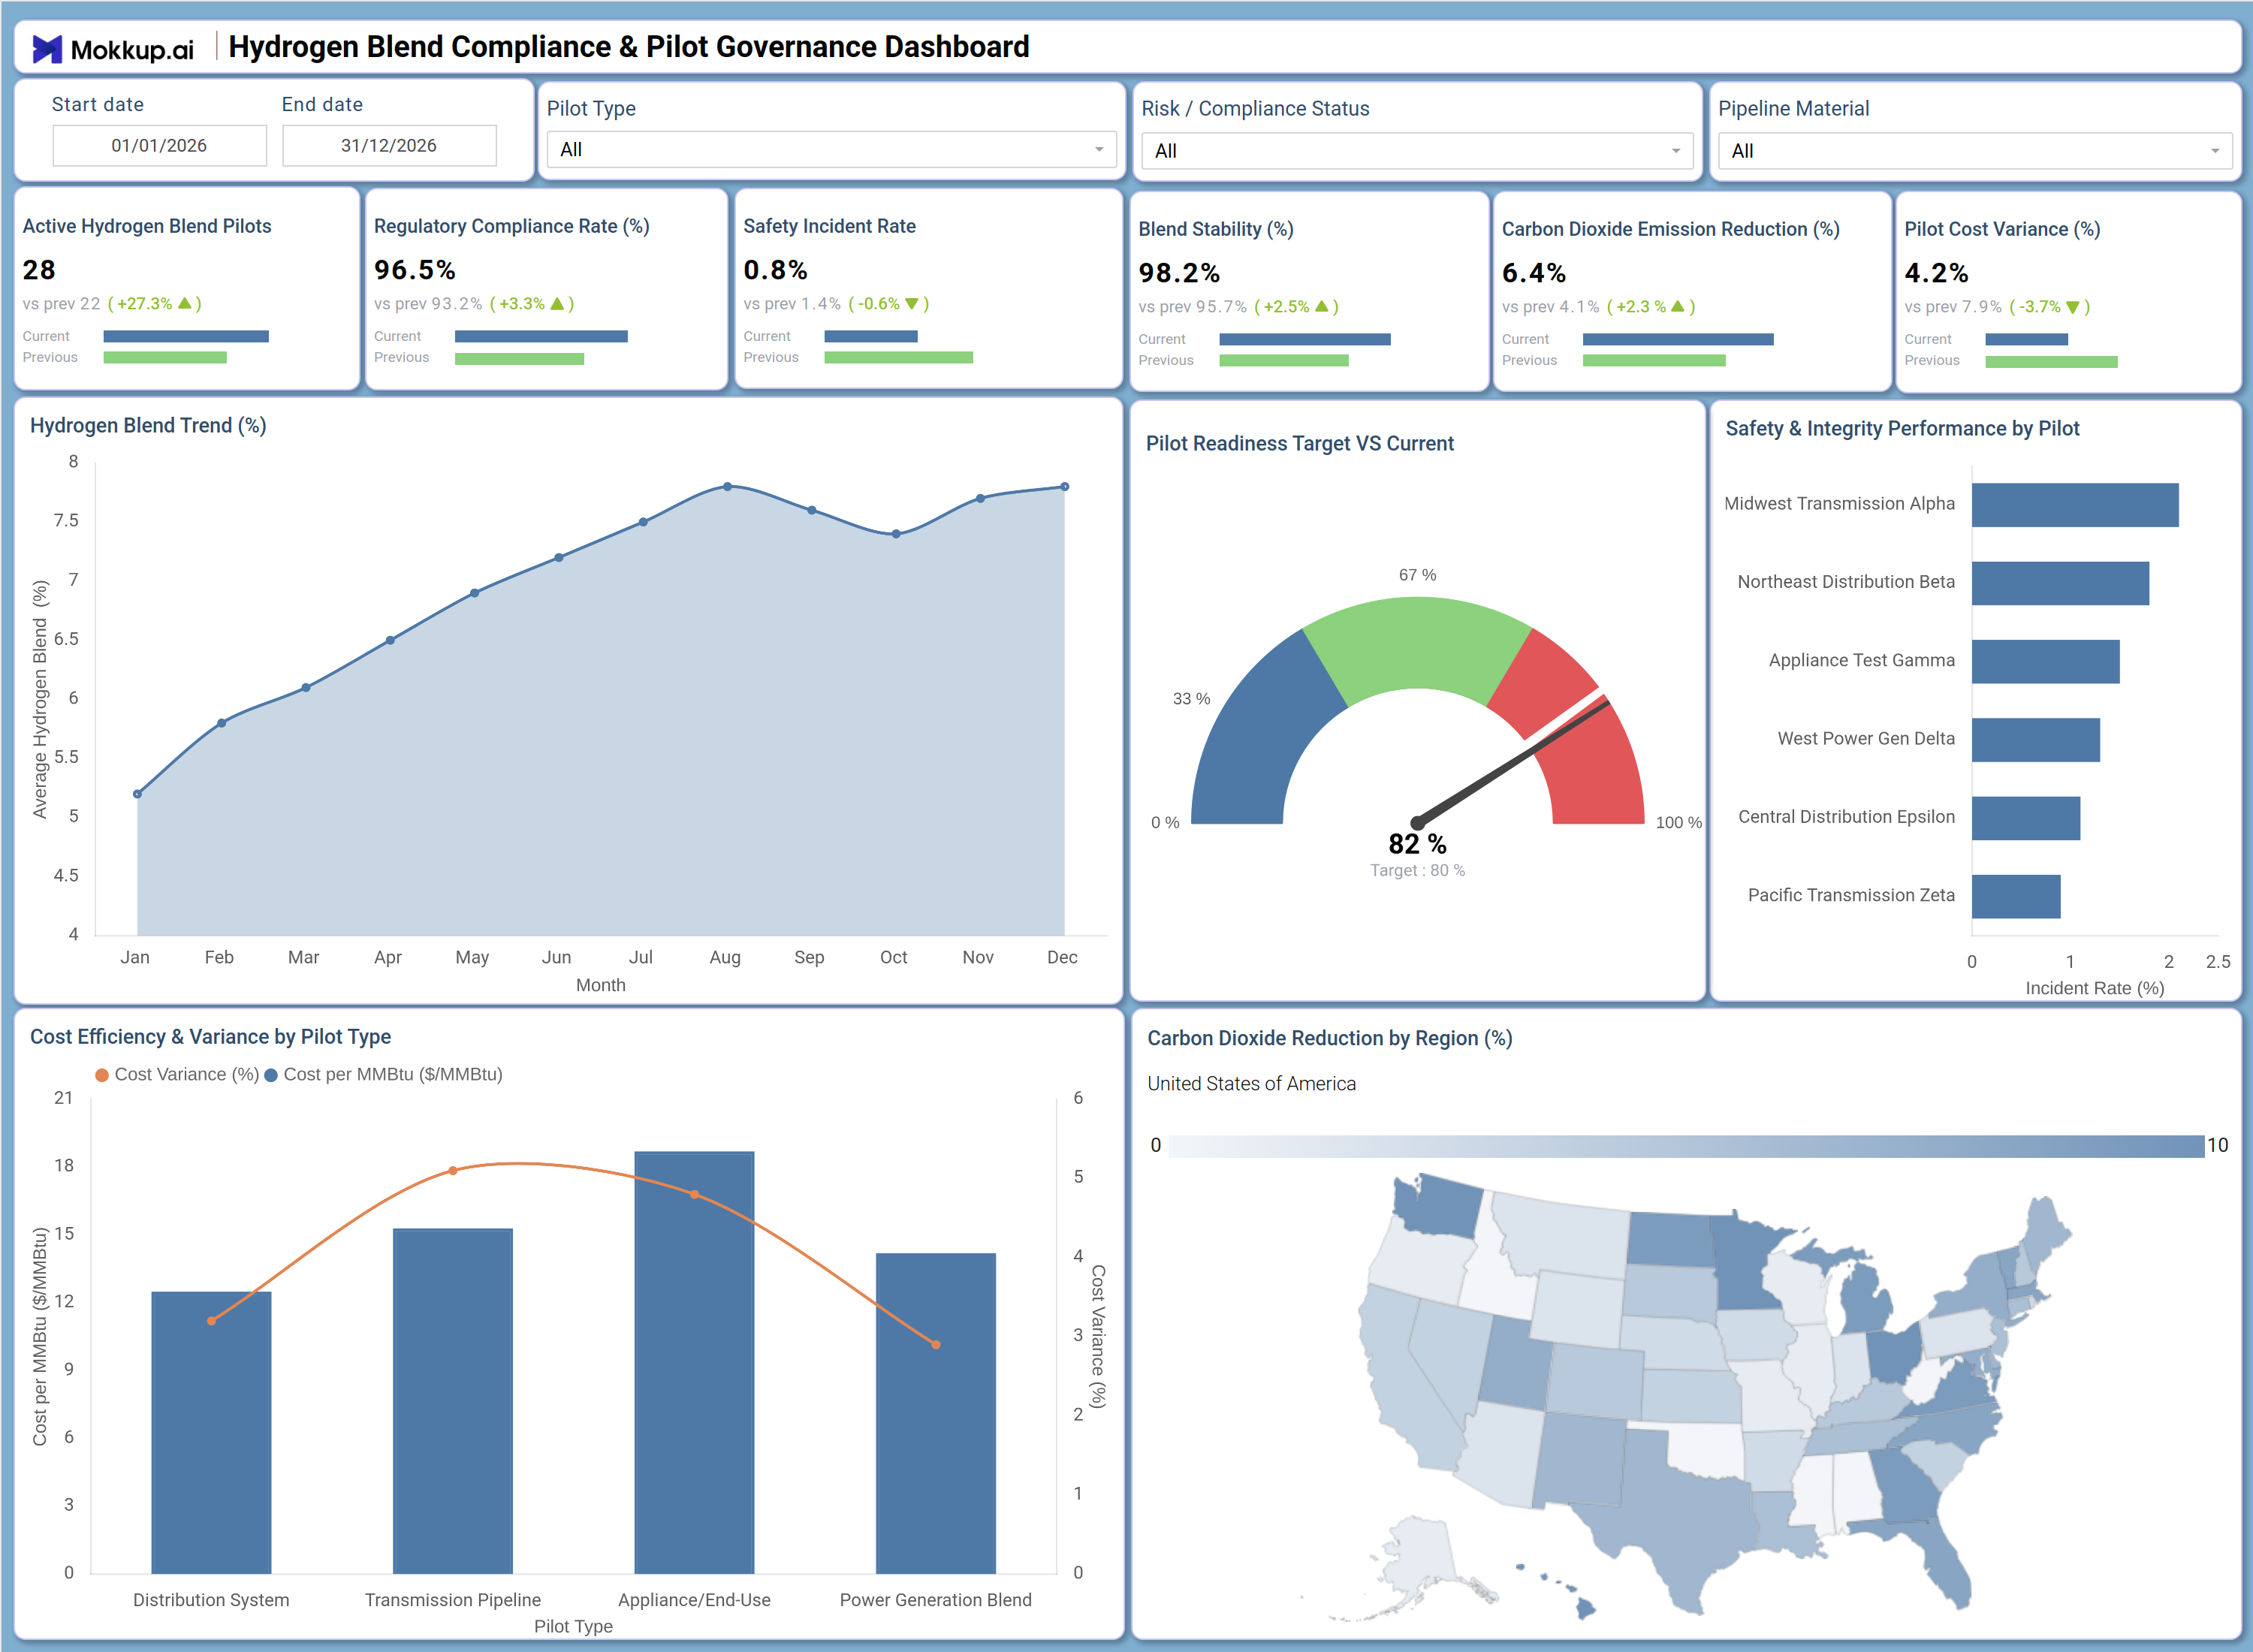Click the Jan data point on Hydrogen Blend Trend
2253x1652 pixels.
(137, 794)
